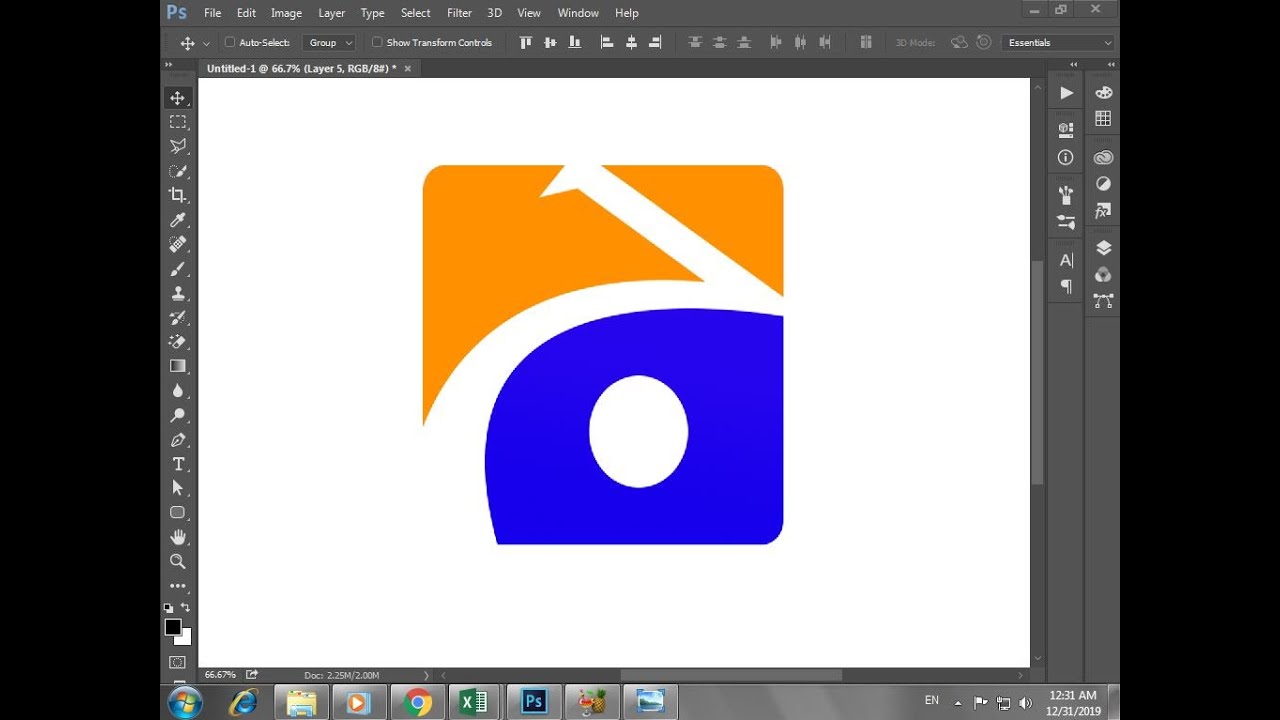Image resolution: width=1280 pixels, height=720 pixels.
Task: Select the Move tool
Action: pos(178,98)
